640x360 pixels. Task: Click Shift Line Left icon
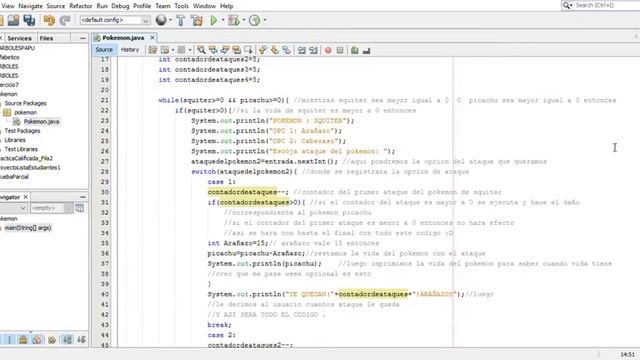pos(301,50)
